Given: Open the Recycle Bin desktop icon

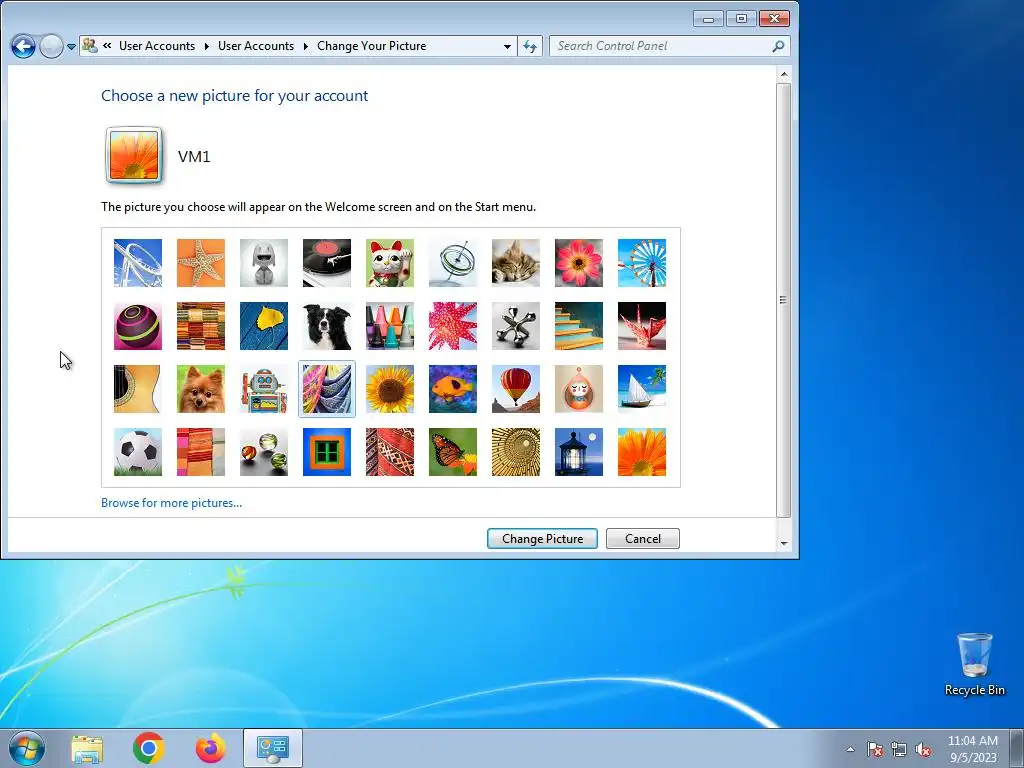Looking at the screenshot, I should point(974,664).
